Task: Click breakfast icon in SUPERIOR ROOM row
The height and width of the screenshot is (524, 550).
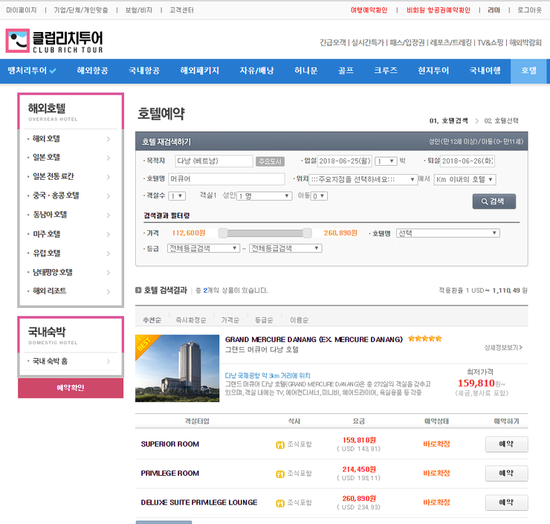Action: 280,445
